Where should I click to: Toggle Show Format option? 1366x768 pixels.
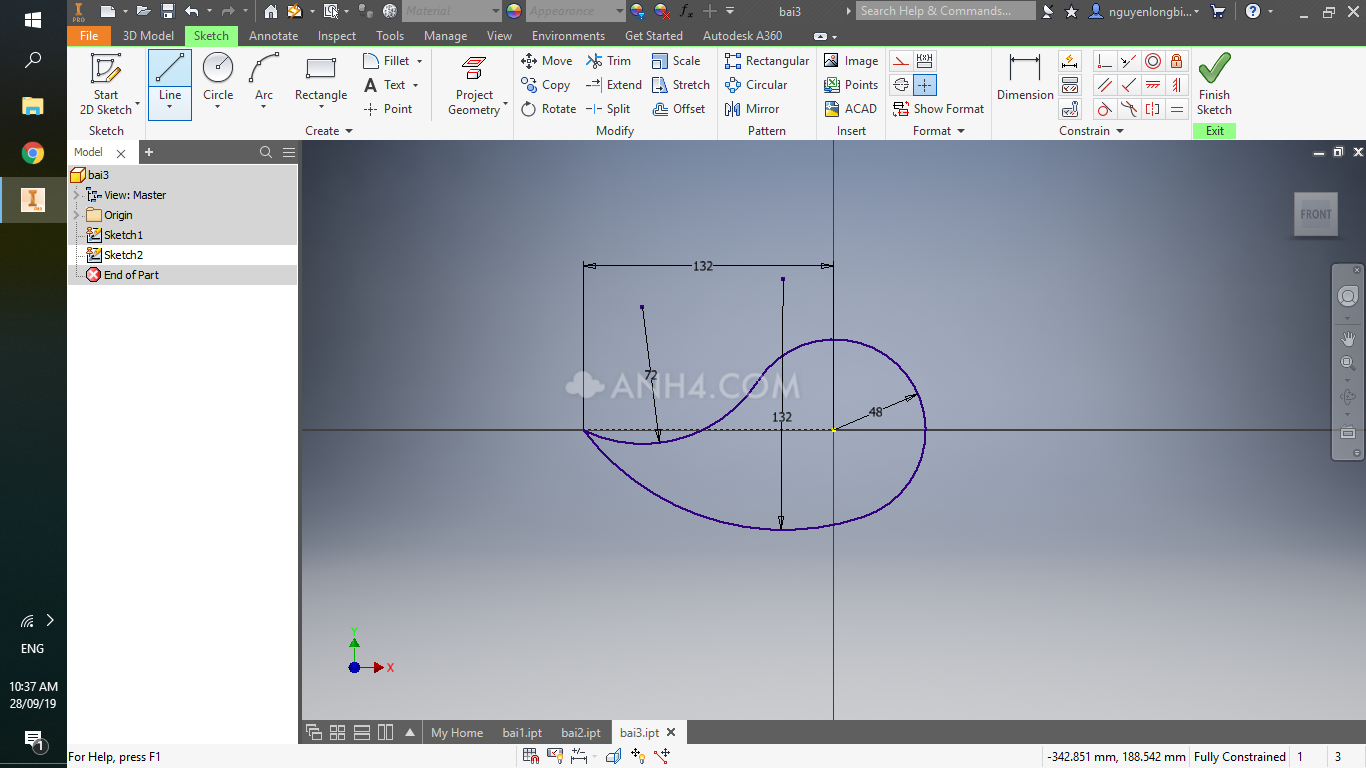[938, 109]
